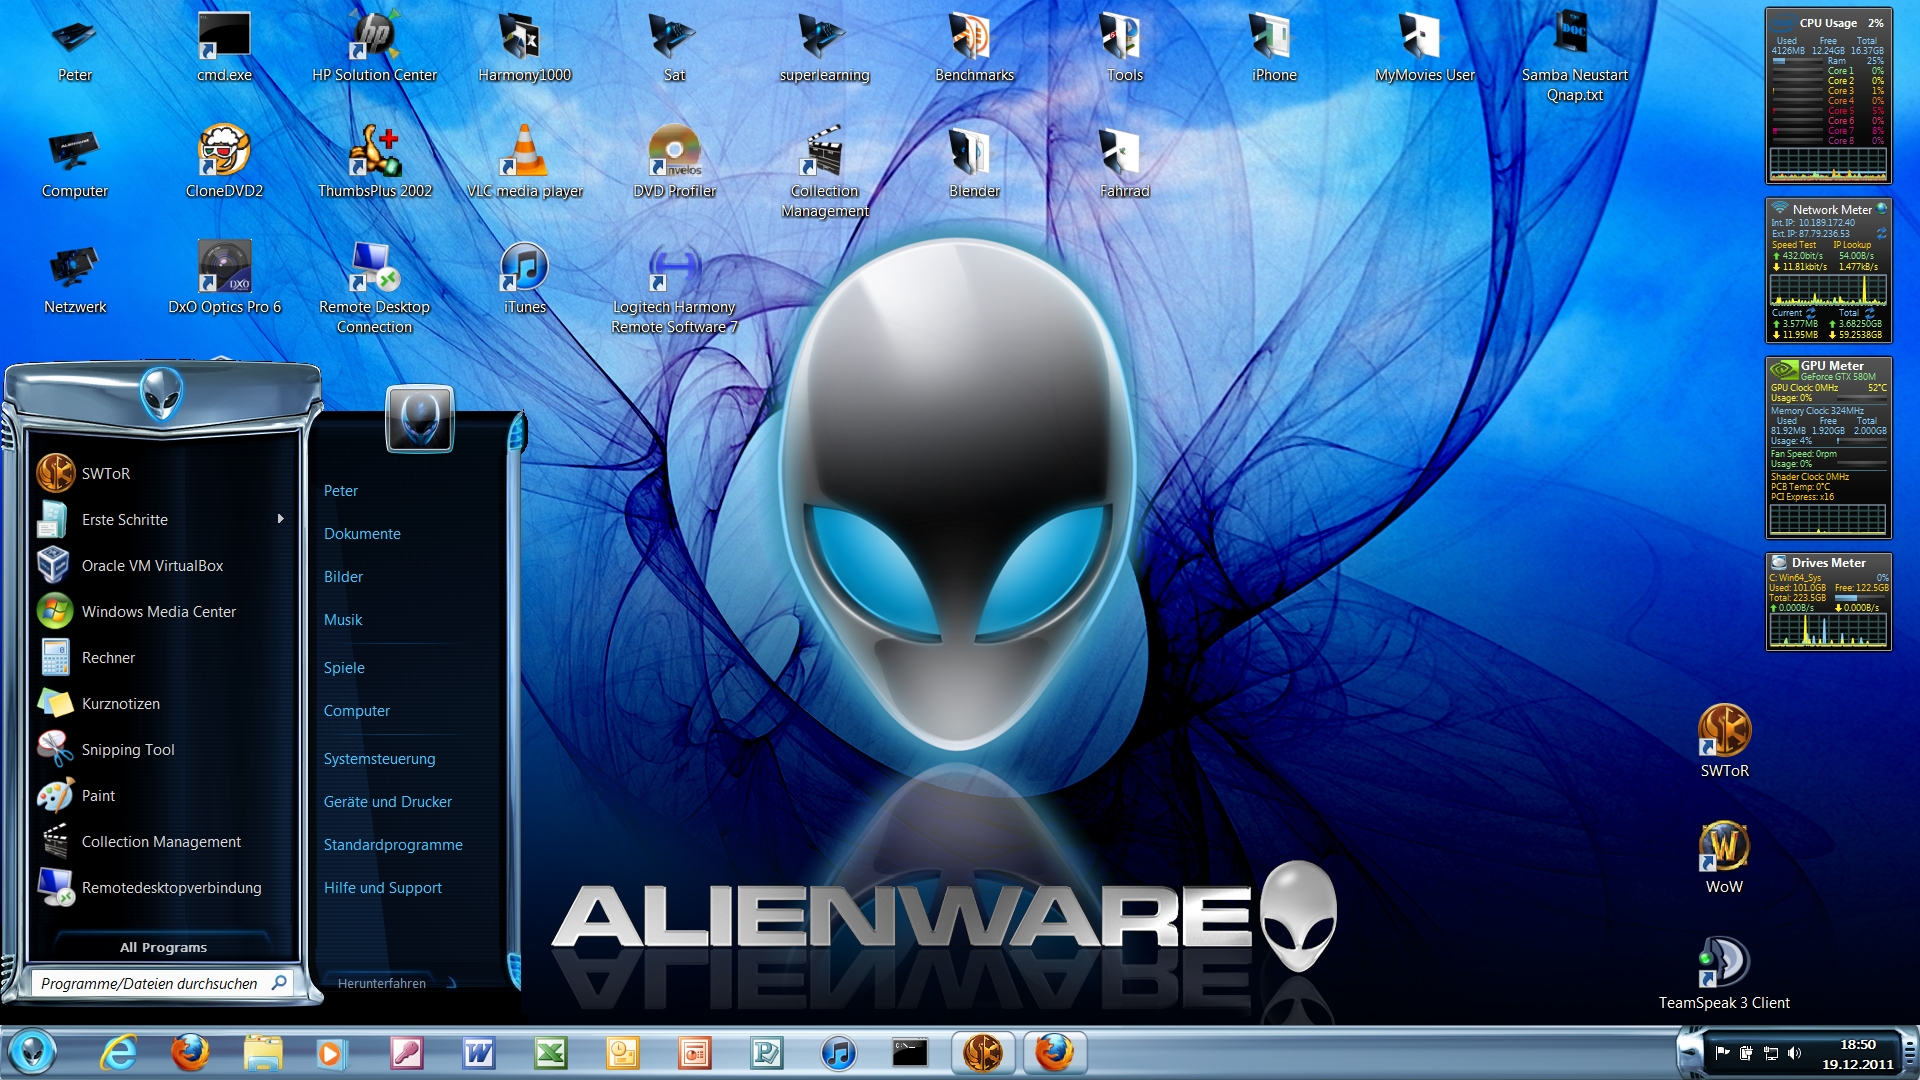Open the Fahrrad desktop folder
This screenshot has width=1920, height=1080.
tap(1124, 163)
